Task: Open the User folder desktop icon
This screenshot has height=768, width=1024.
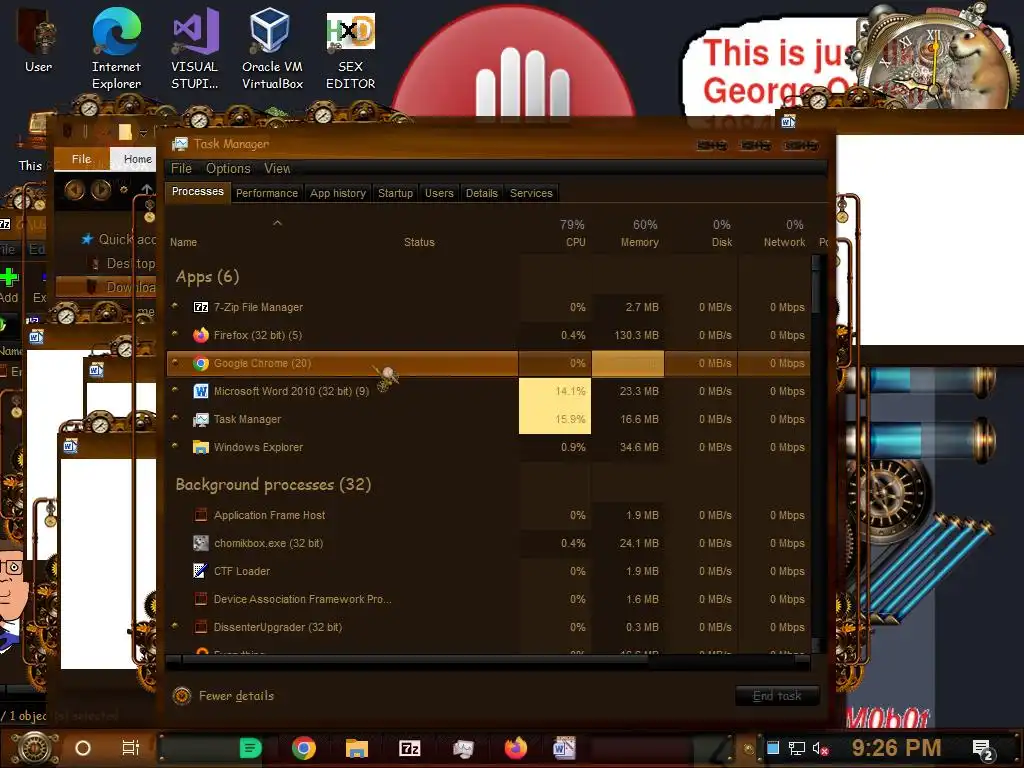Action: pyautogui.click(x=38, y=42)
